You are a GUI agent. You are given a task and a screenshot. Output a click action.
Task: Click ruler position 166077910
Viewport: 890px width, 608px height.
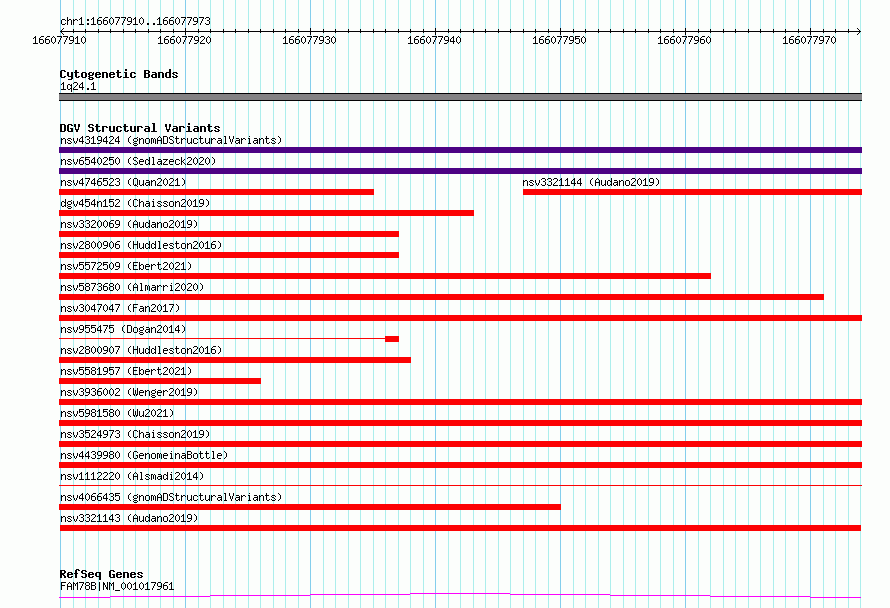tap(60, 40)
